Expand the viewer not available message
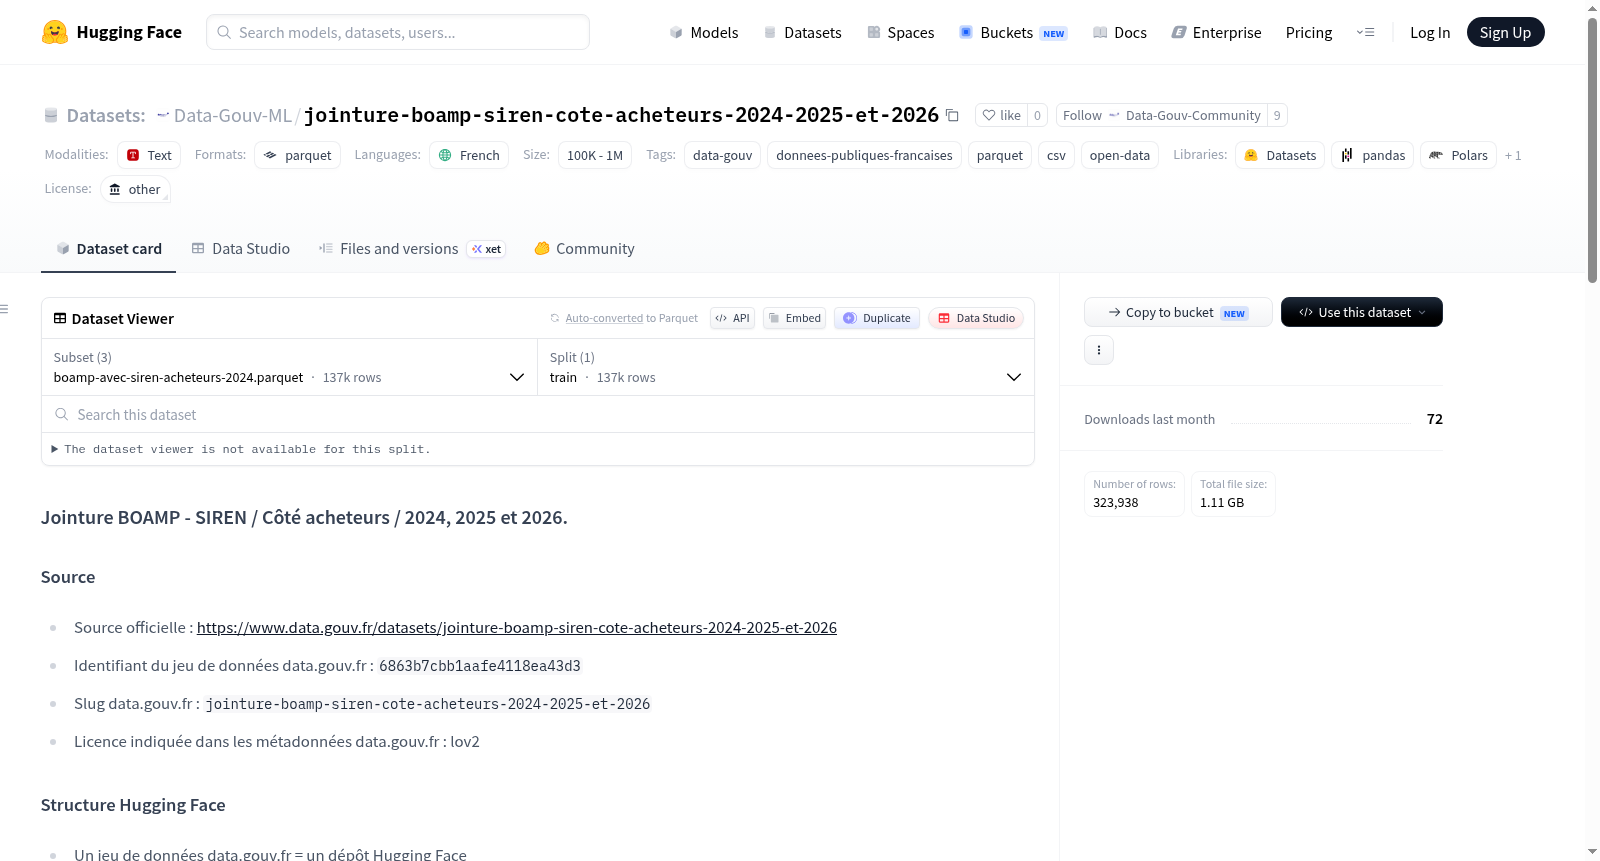The width and height of the screenshot is (1600, 861). pyautogui.click(x=240, y=449)
